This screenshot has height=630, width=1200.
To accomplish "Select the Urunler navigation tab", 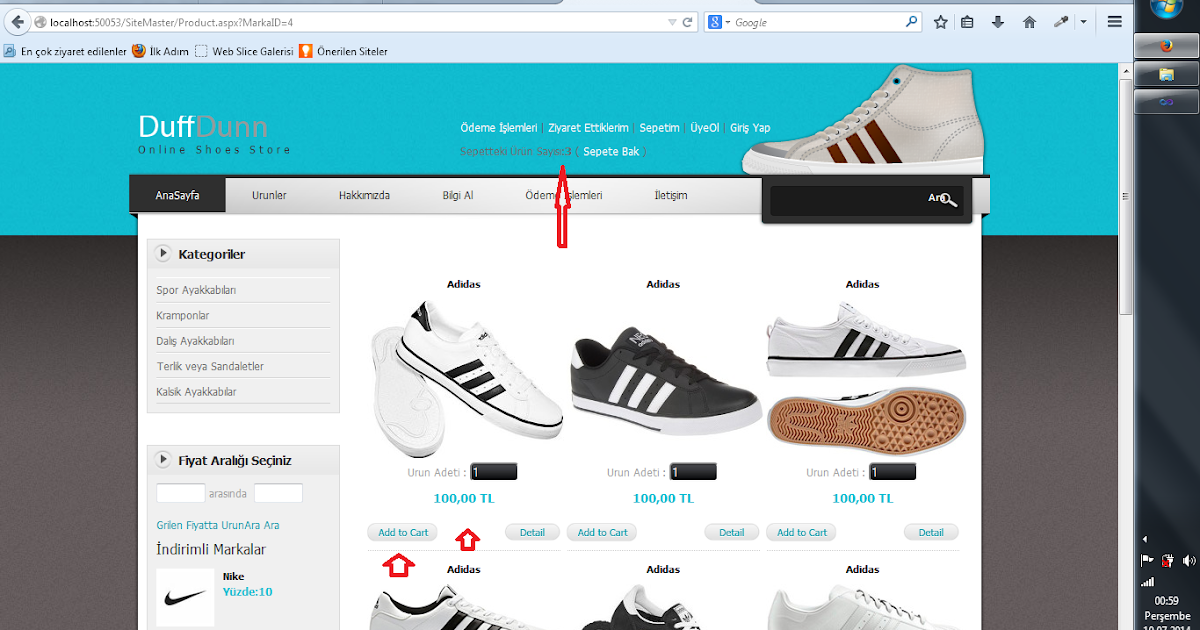I will 269,195.
